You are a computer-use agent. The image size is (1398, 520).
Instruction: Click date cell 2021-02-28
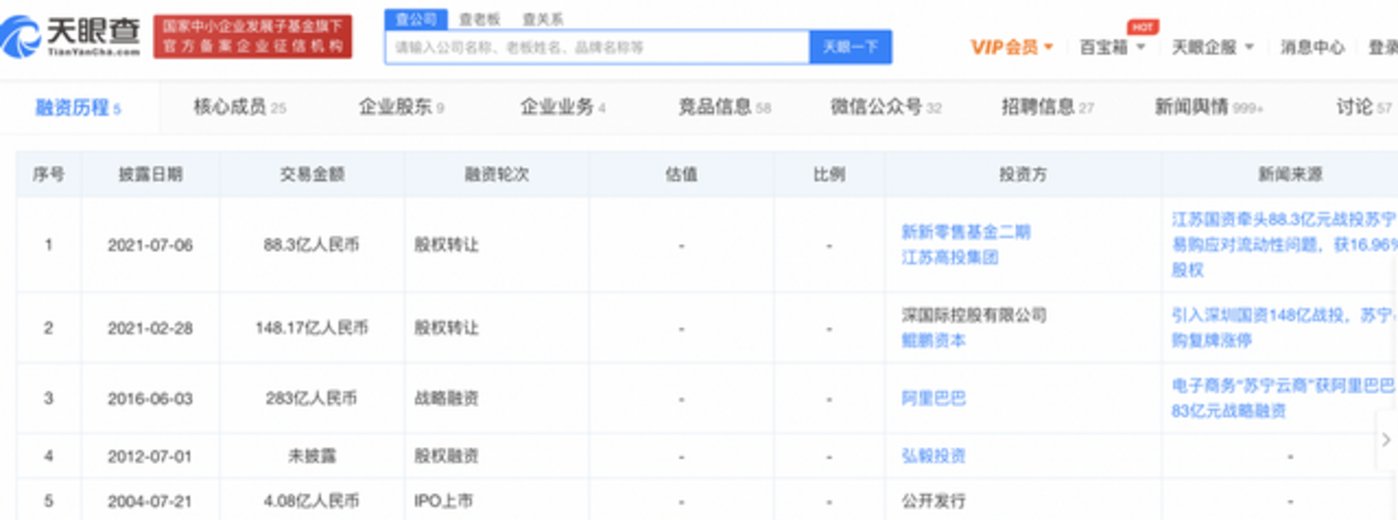point(150,328)
